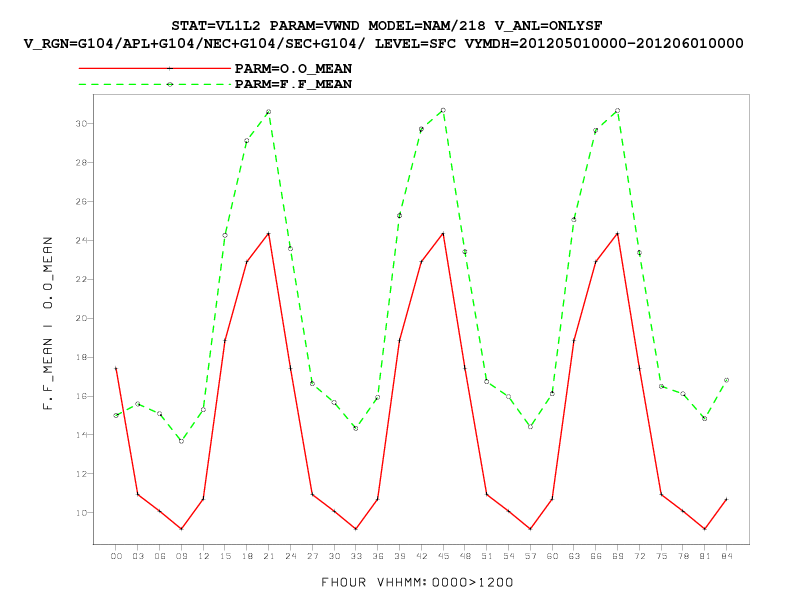Click x-axis tick label 00
Viewport: 792px width, 612px height.
(x=116, y=556)
